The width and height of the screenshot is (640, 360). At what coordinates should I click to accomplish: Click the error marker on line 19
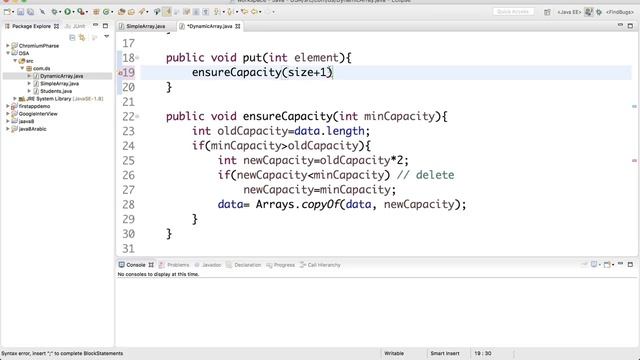coord(120,73)
